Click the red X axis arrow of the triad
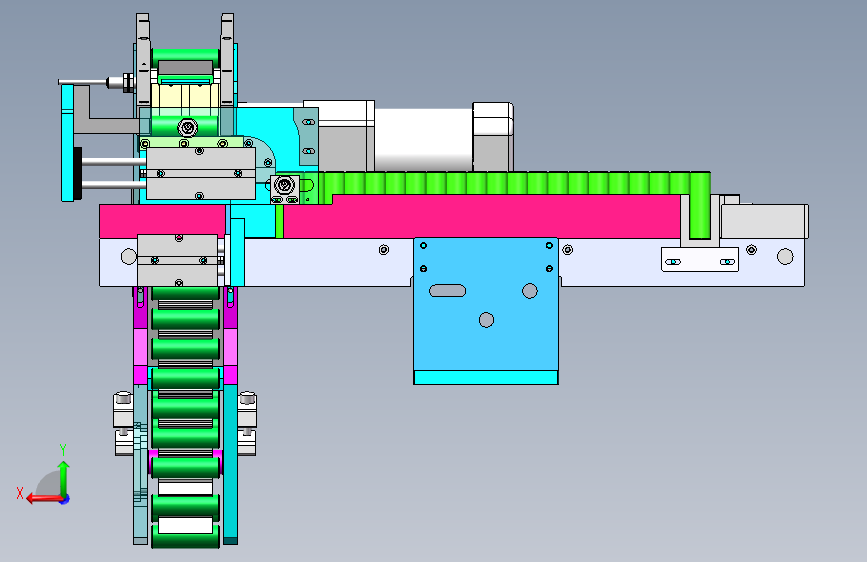This screenshot has height=562, width=867. click(44, 499)
